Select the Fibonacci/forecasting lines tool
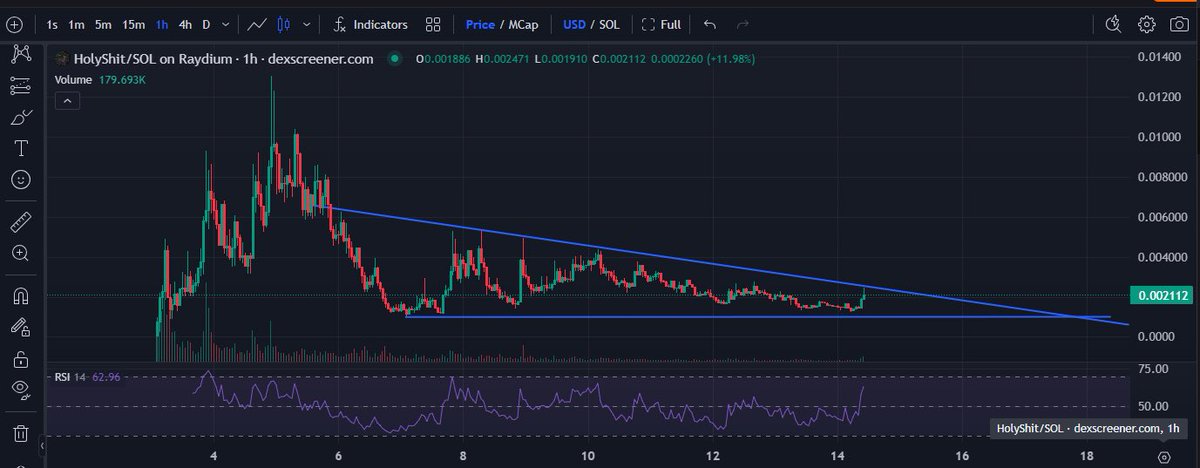Viewport: 1200px width, 468px height. click(x=20, y=86)
